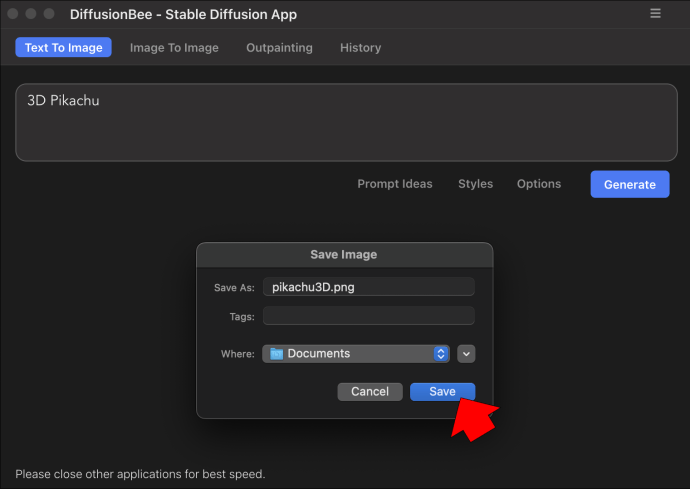Go to the History tab
This screenshot has width=690, height=489.
(360, 48)
